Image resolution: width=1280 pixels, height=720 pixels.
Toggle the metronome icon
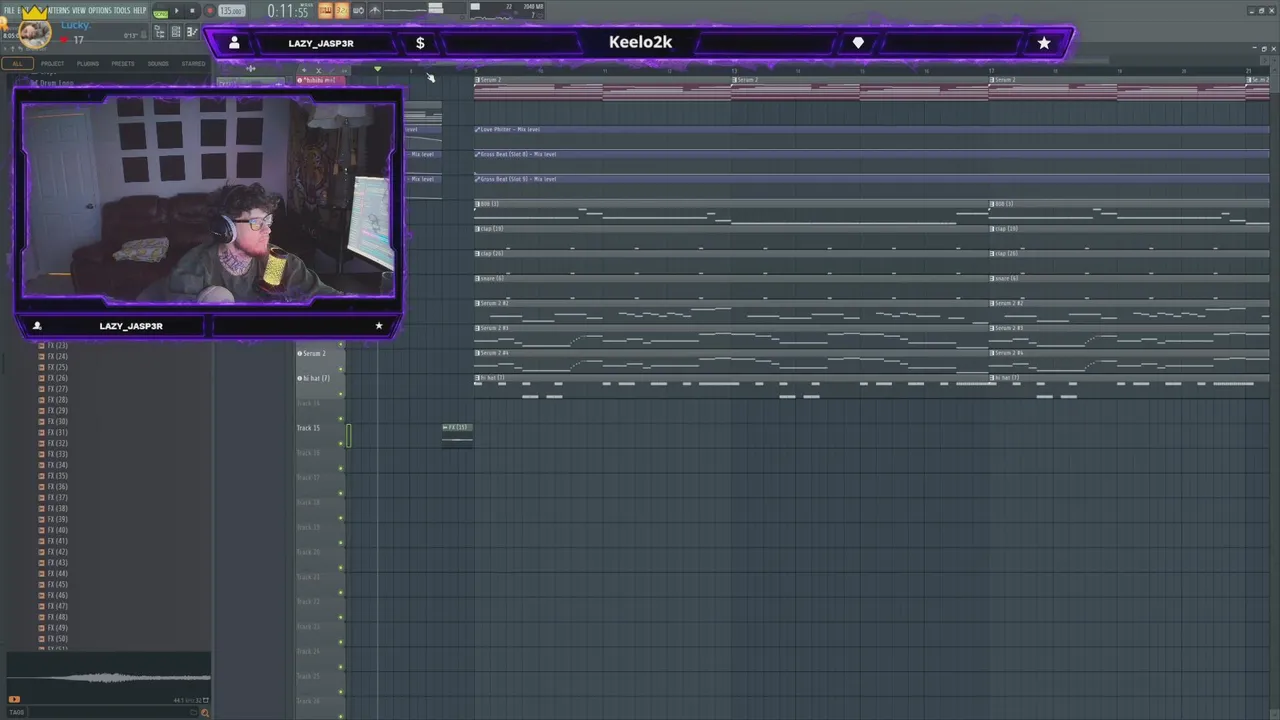(375, 10)
